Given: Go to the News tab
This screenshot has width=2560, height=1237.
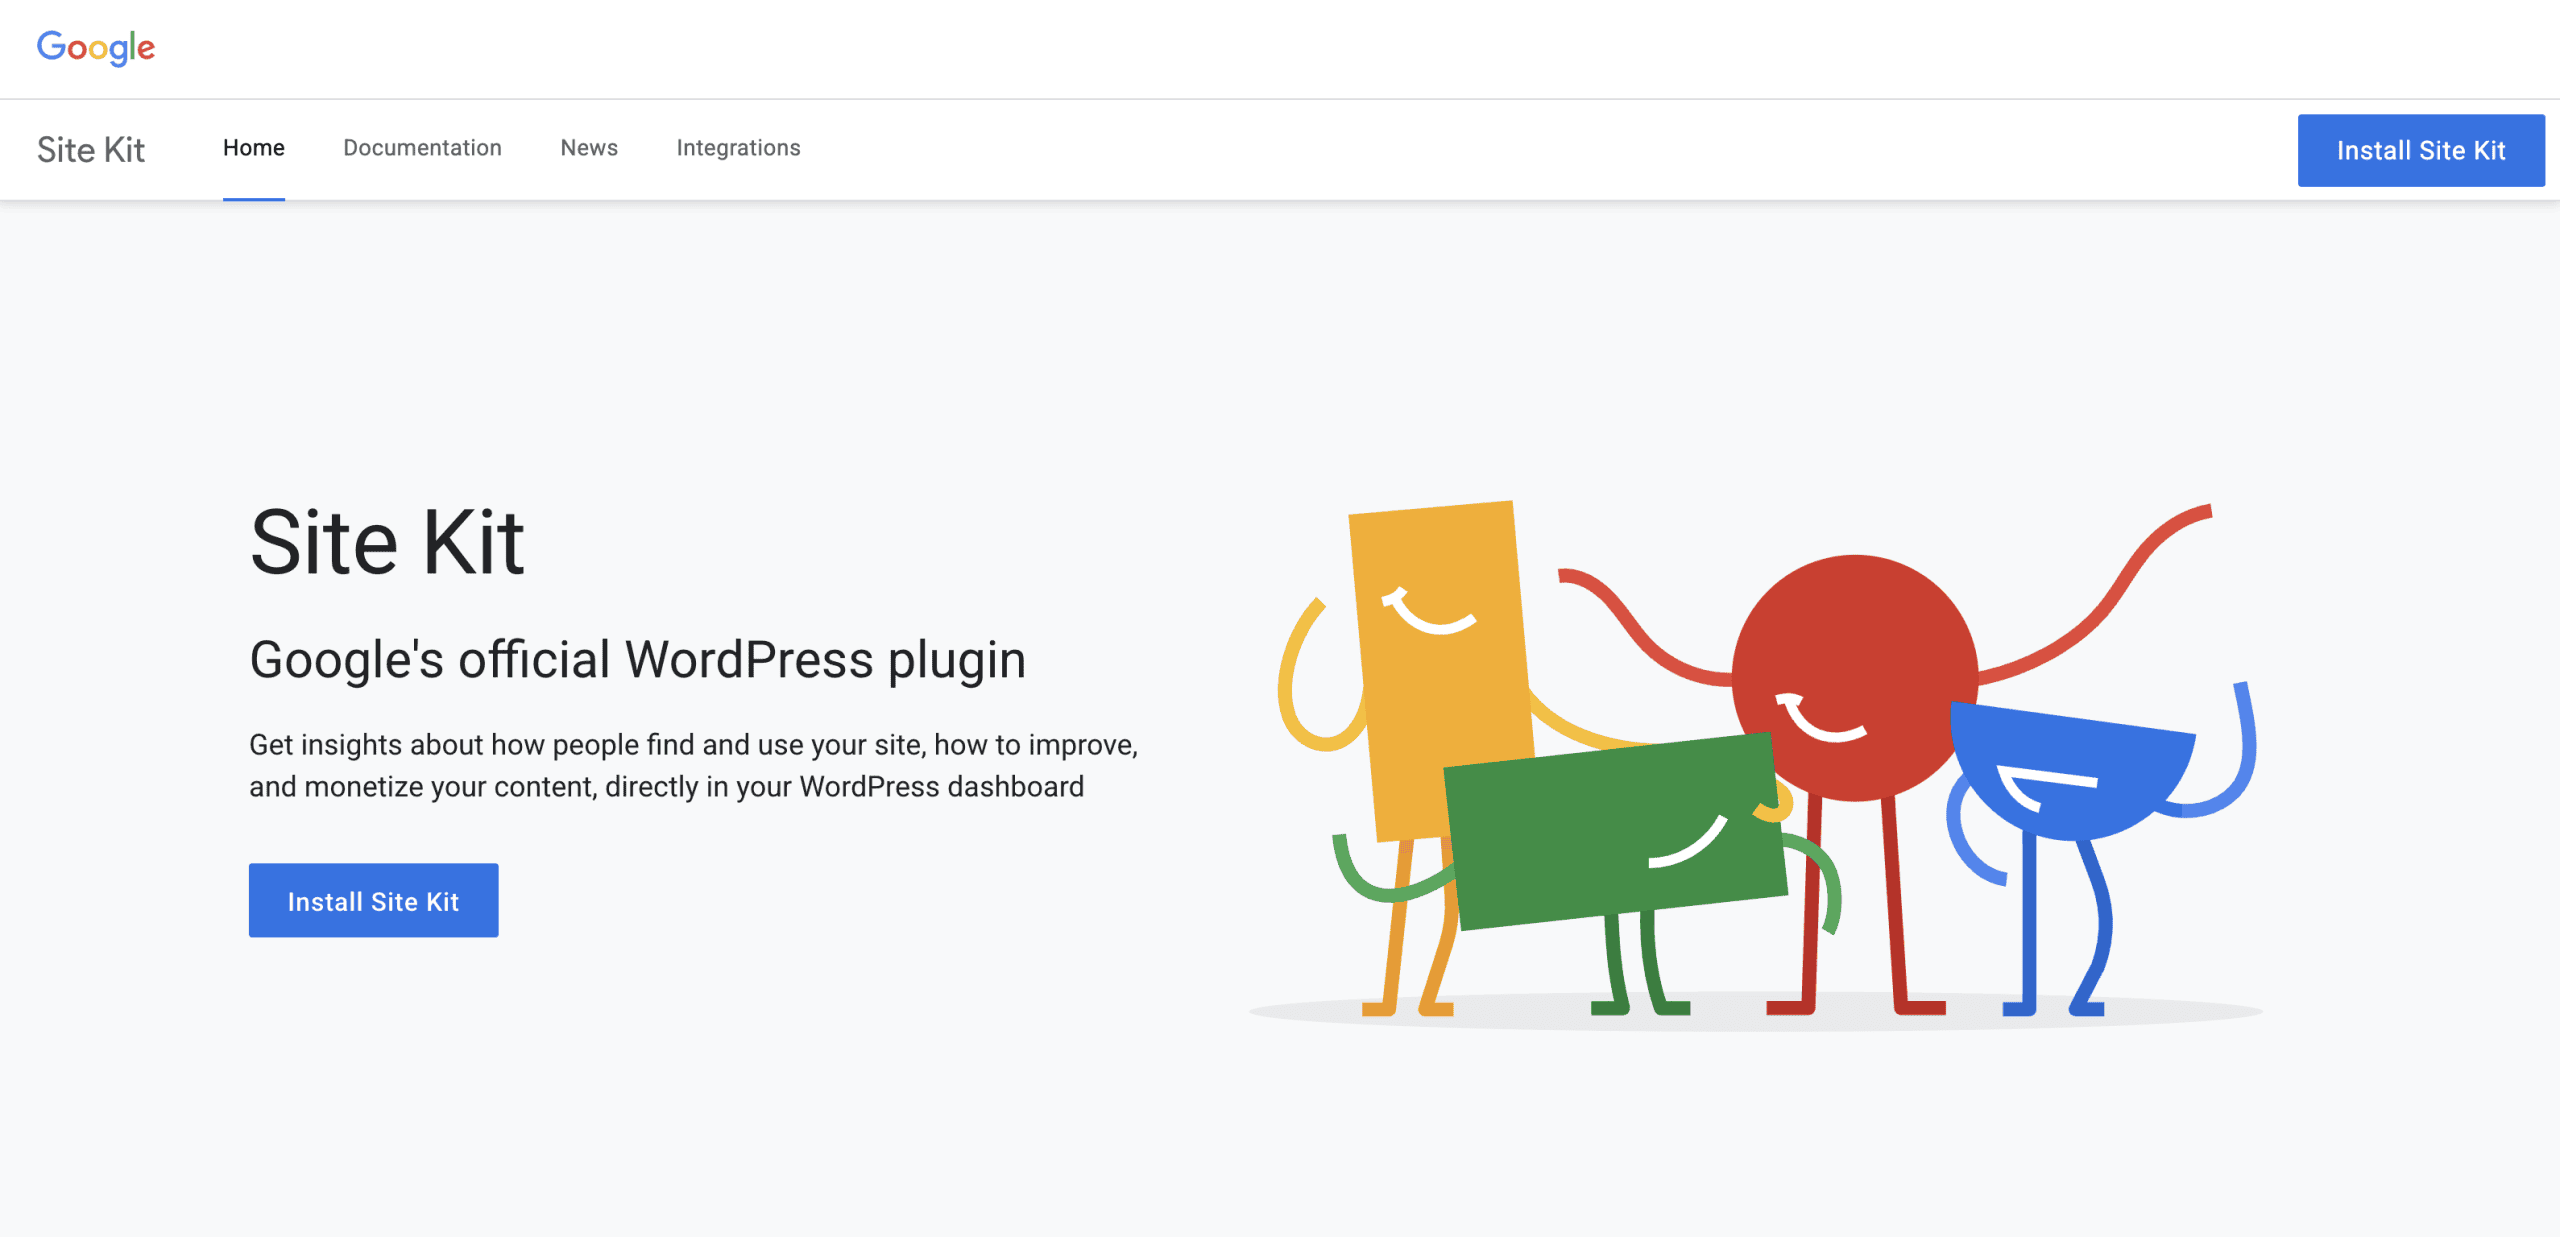Looking at the screenshot, I should click(x=589, y=148).
